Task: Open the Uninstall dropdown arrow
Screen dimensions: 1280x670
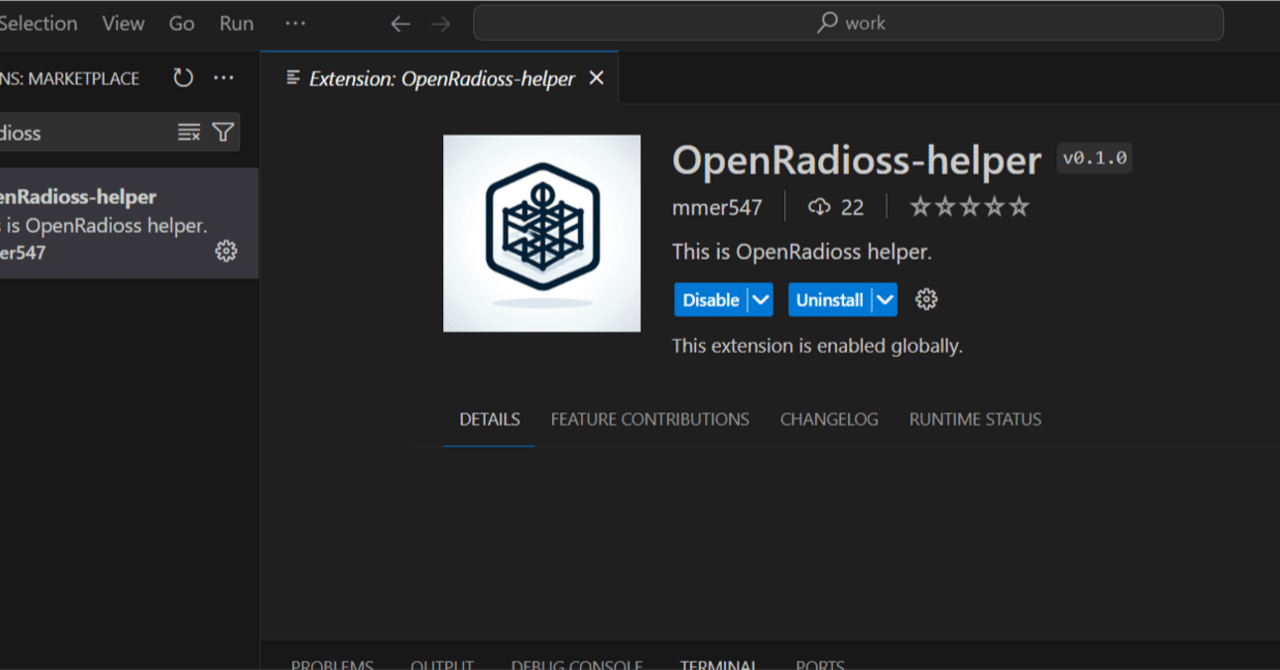Action: (884, 299)
